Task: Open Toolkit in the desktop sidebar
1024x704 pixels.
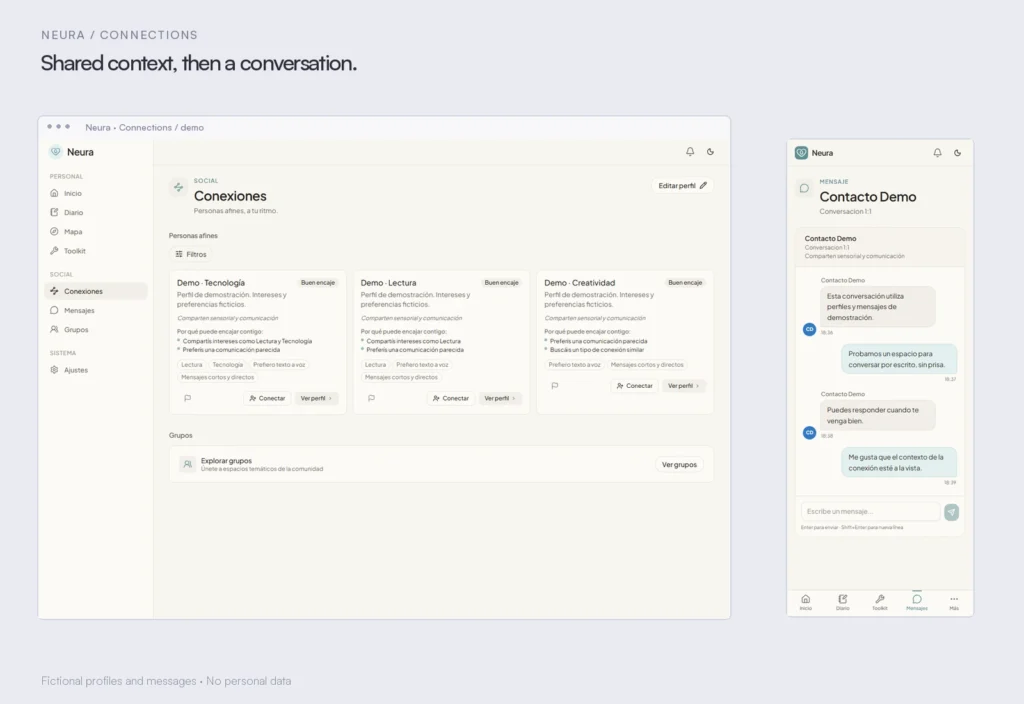Action: coord(95,251)
